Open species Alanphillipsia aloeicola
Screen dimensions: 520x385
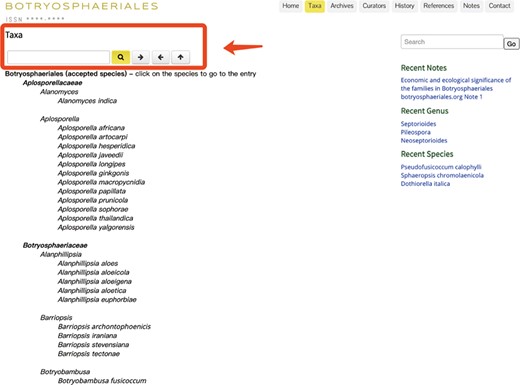[93, 272]
